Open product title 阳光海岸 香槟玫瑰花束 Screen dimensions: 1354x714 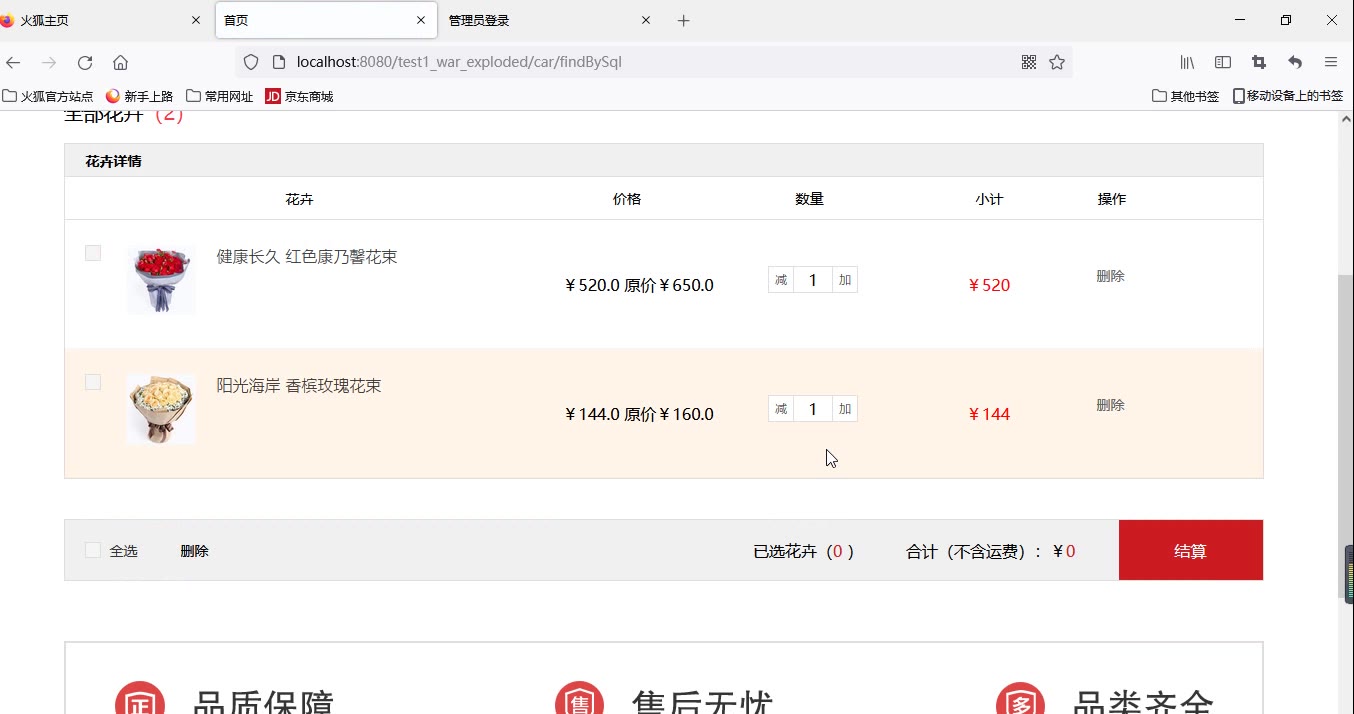299,386
